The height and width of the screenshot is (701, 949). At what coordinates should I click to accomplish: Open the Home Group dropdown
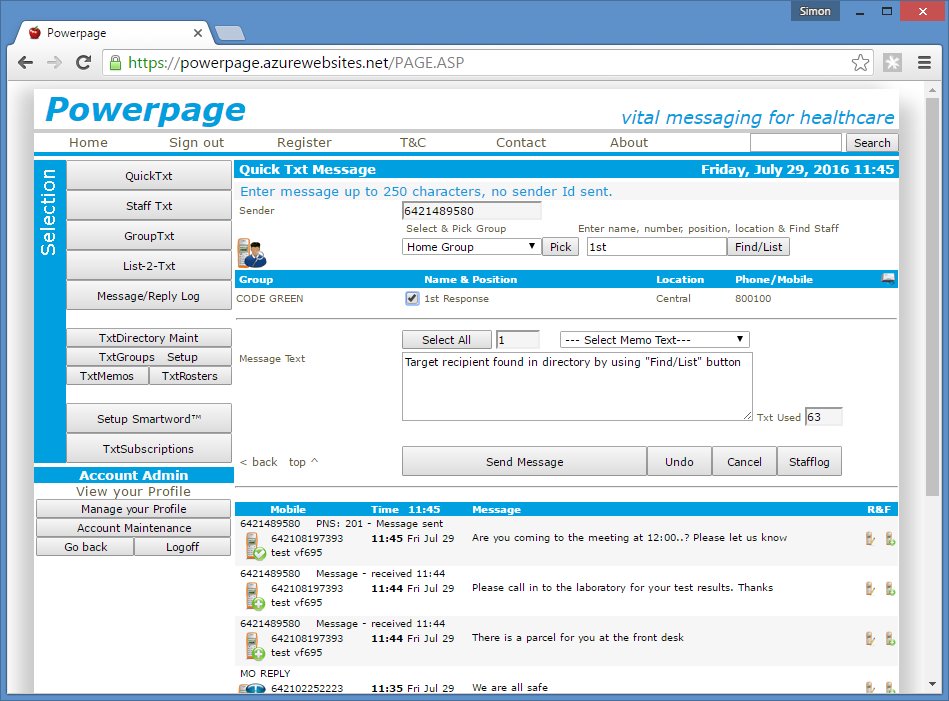471,246
